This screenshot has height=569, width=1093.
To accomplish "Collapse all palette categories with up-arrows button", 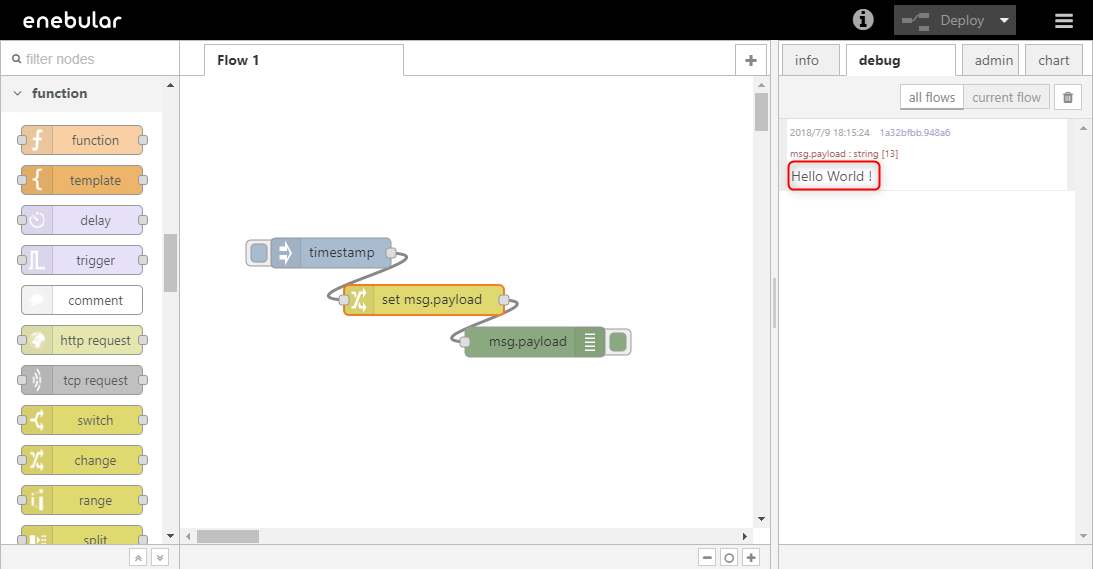I will pyautogui.click(x=138, y=557).
